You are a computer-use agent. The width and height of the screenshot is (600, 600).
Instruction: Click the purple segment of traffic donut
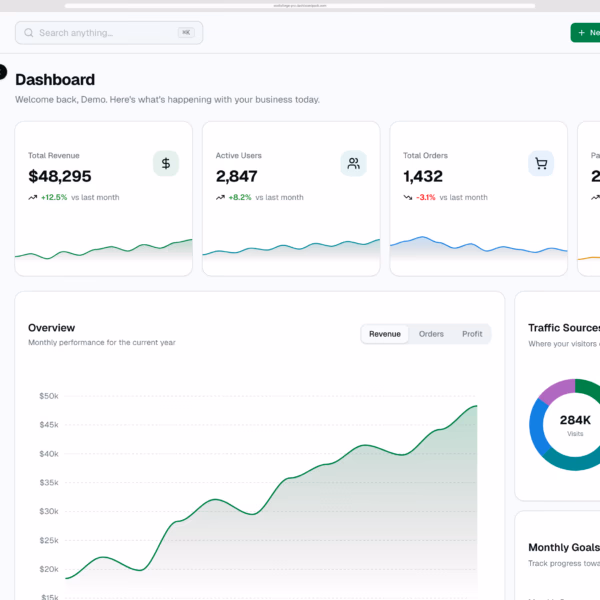[x=557, y=391]
